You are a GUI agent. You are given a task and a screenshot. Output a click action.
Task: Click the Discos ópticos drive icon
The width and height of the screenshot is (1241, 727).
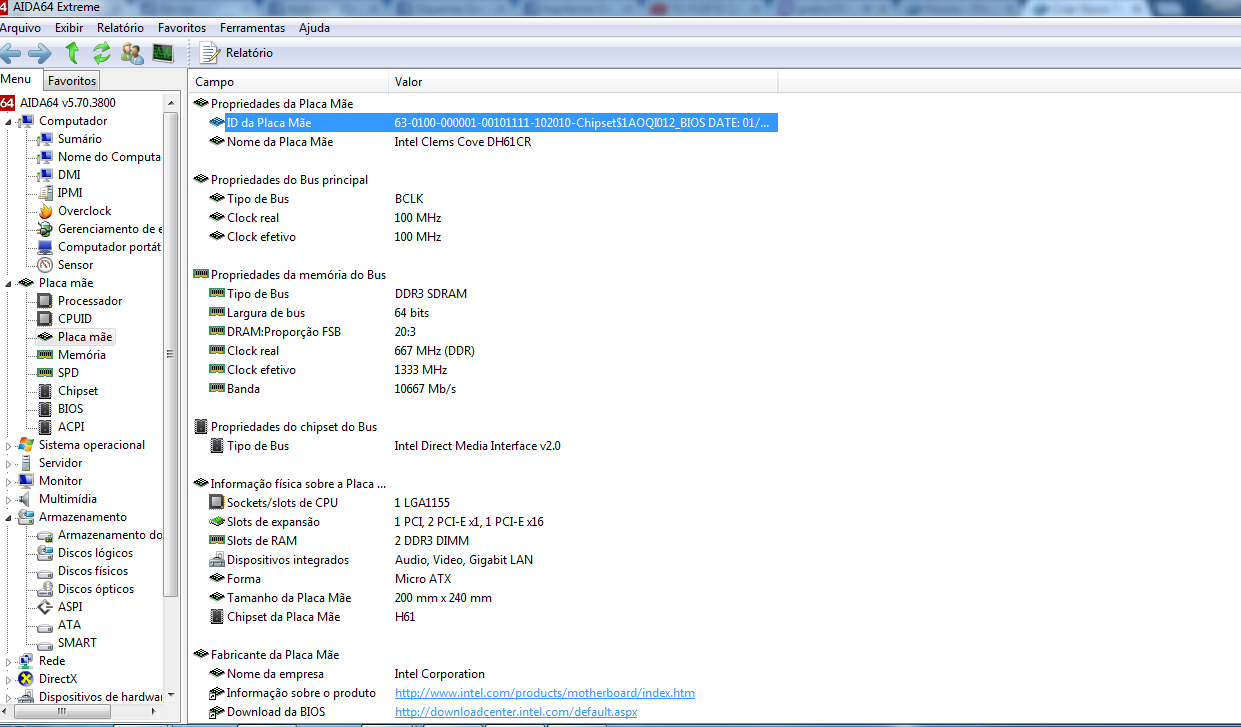click(x=45, y=589)
